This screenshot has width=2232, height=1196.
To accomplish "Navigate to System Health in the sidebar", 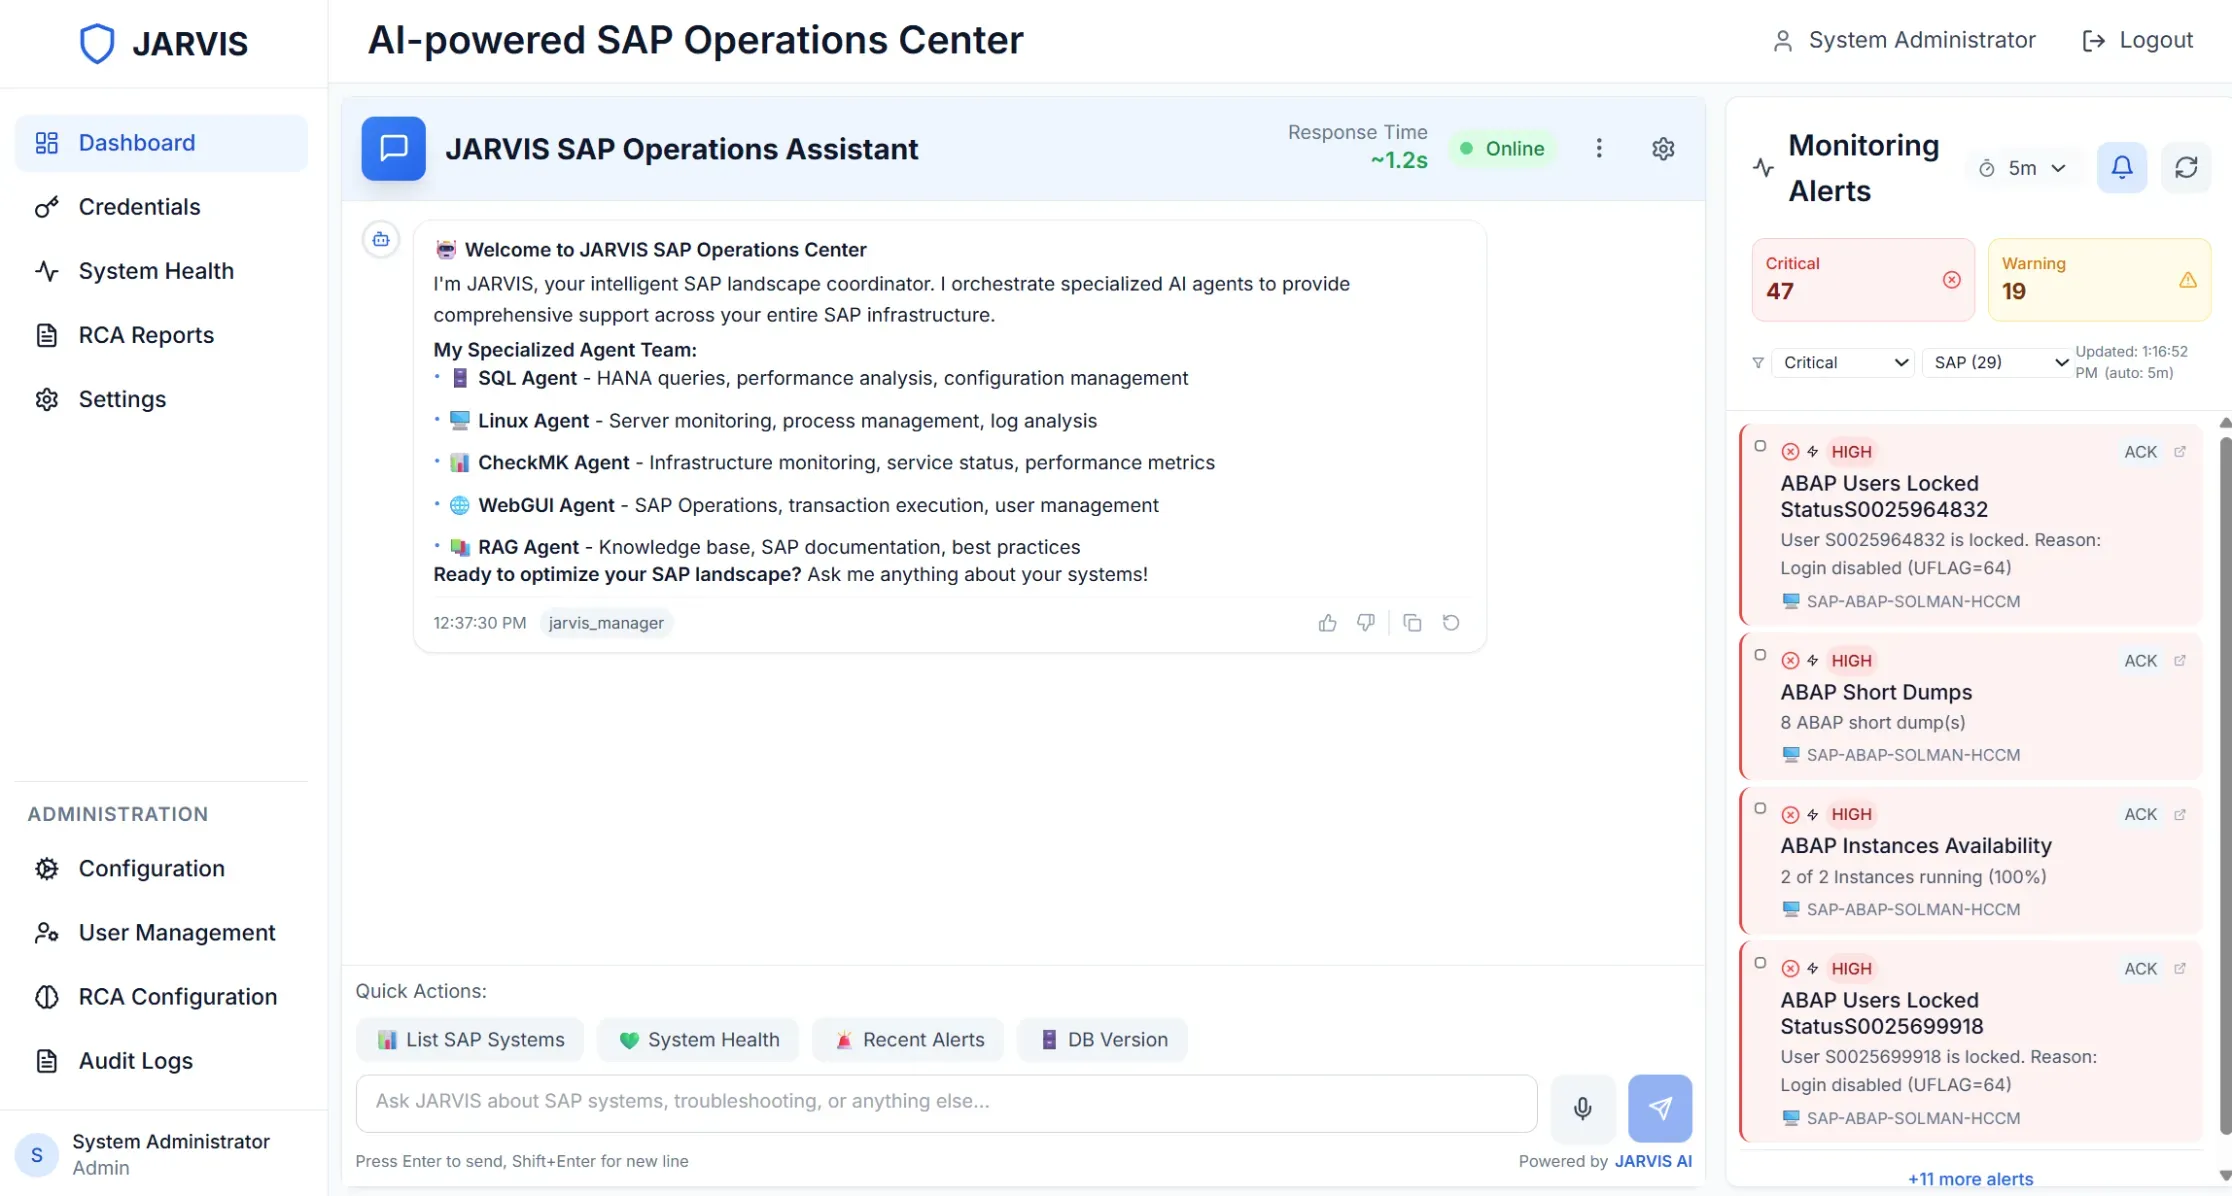I will (156, 270).
